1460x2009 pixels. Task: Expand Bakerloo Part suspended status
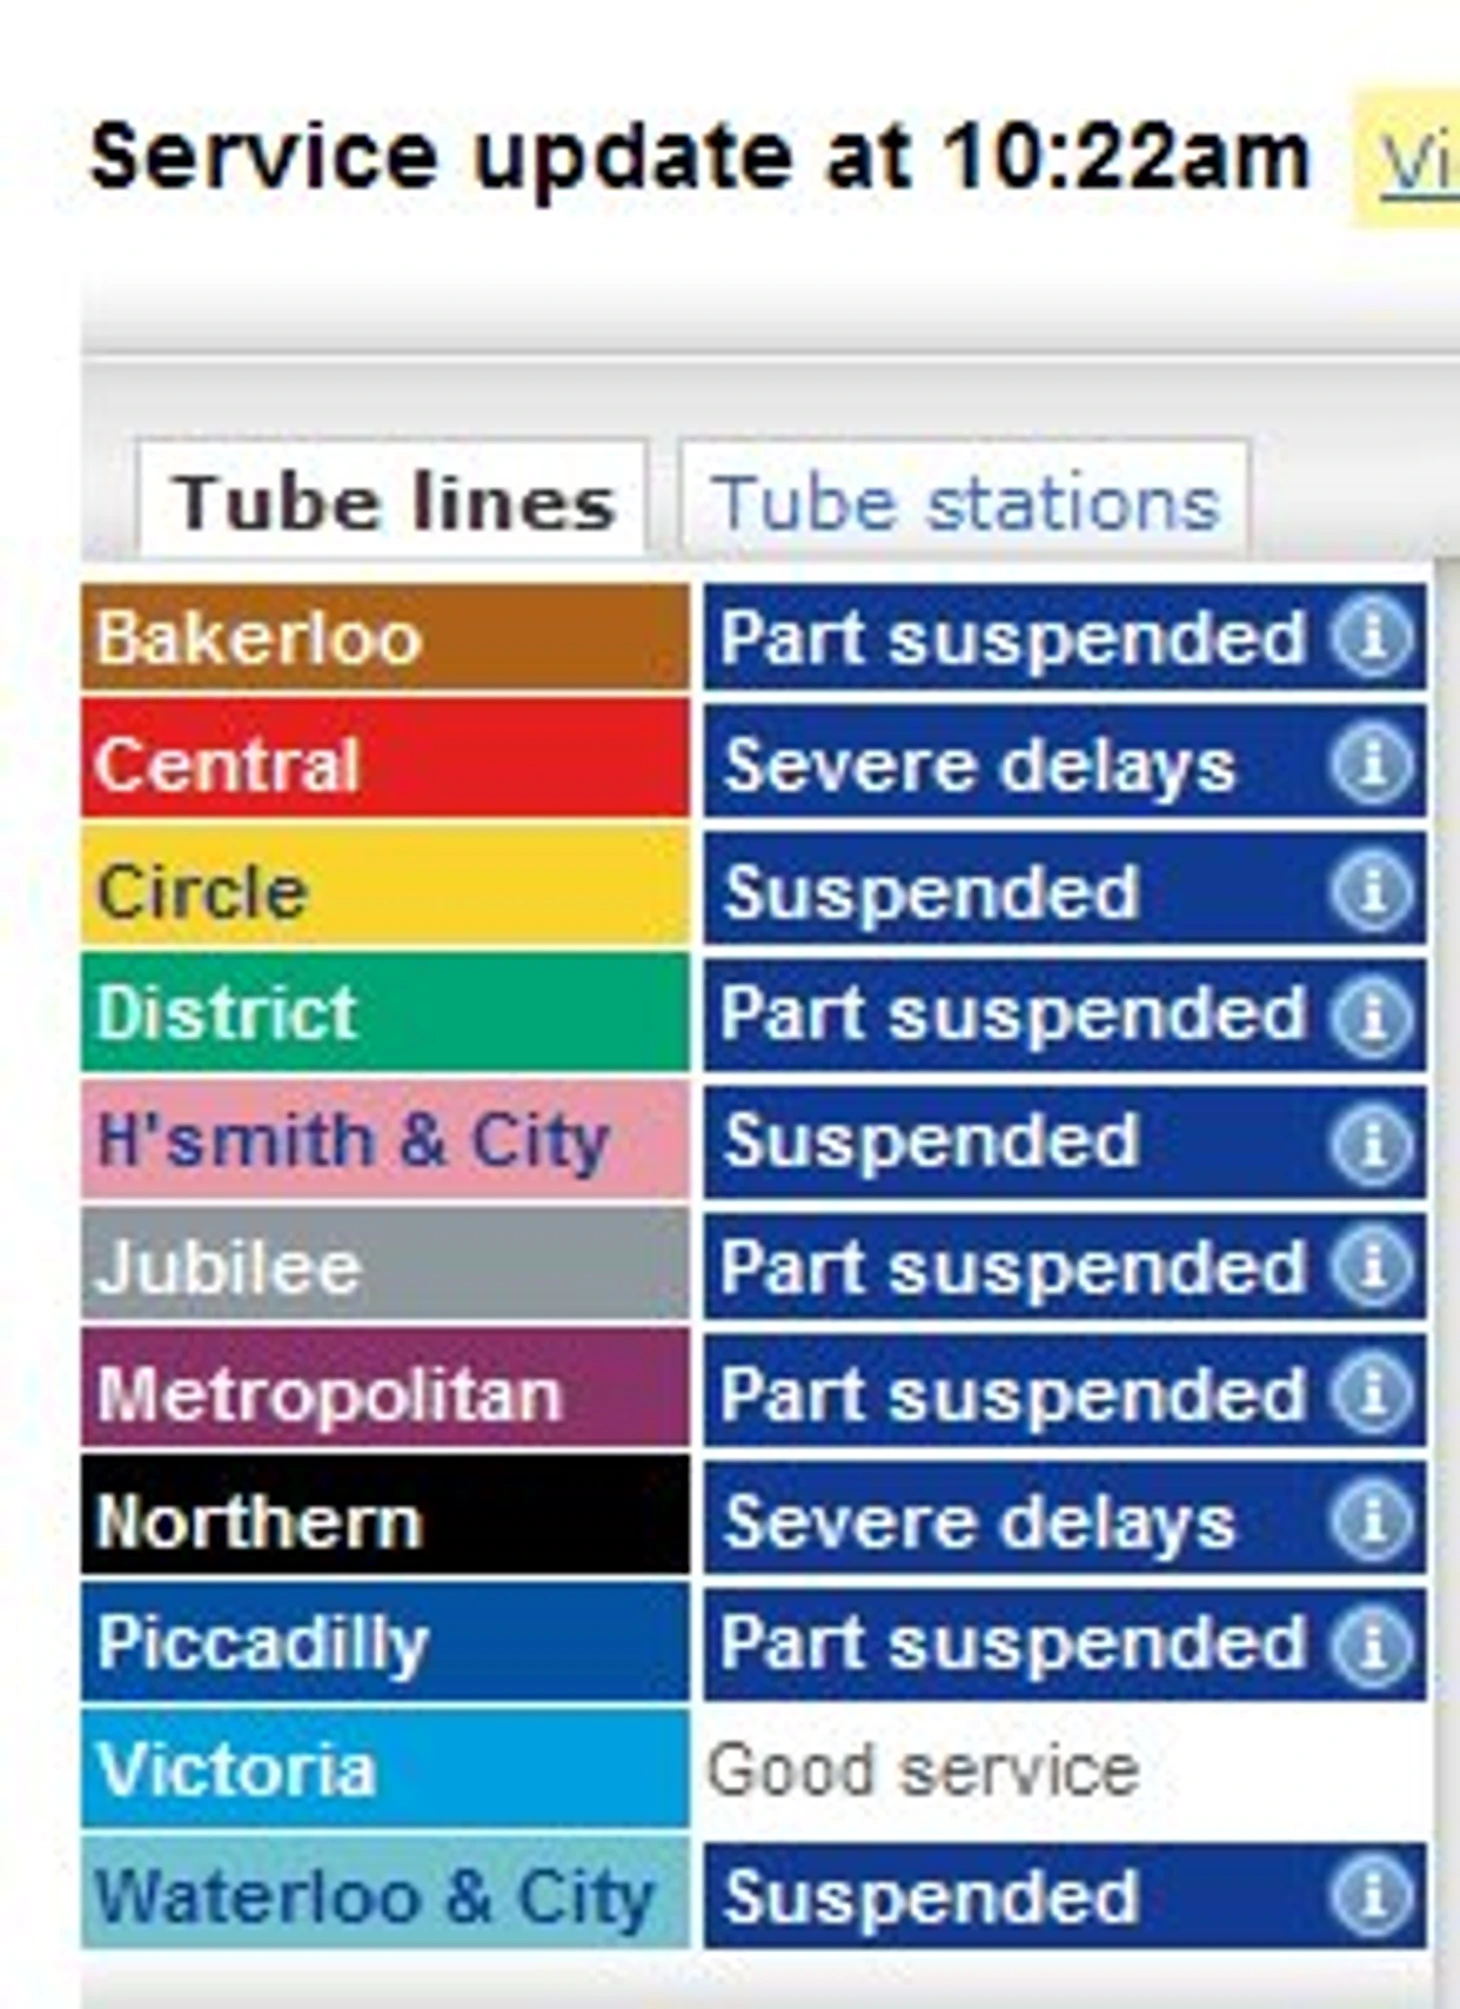[1065, 637]
